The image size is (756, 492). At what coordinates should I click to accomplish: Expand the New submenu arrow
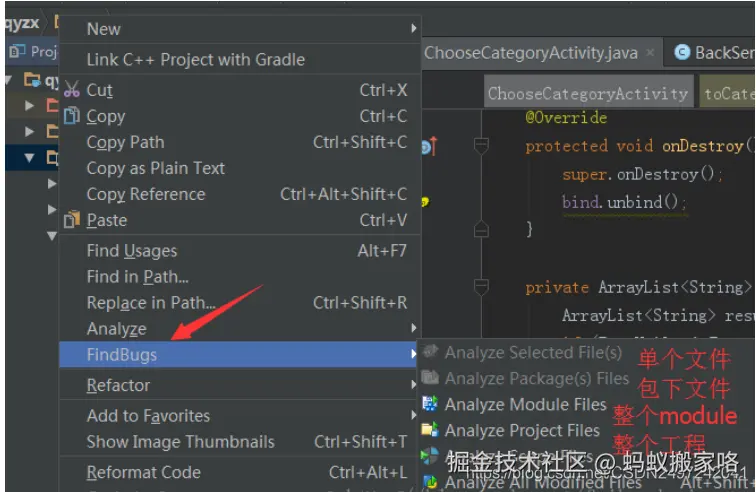pyautogui.click(x=413, y=29)
